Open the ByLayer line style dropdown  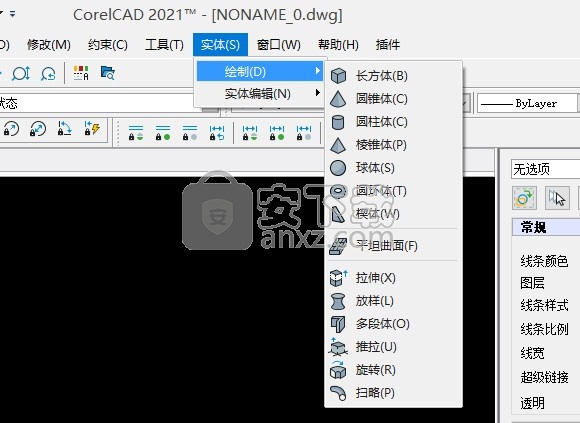(x=528, y=103)
